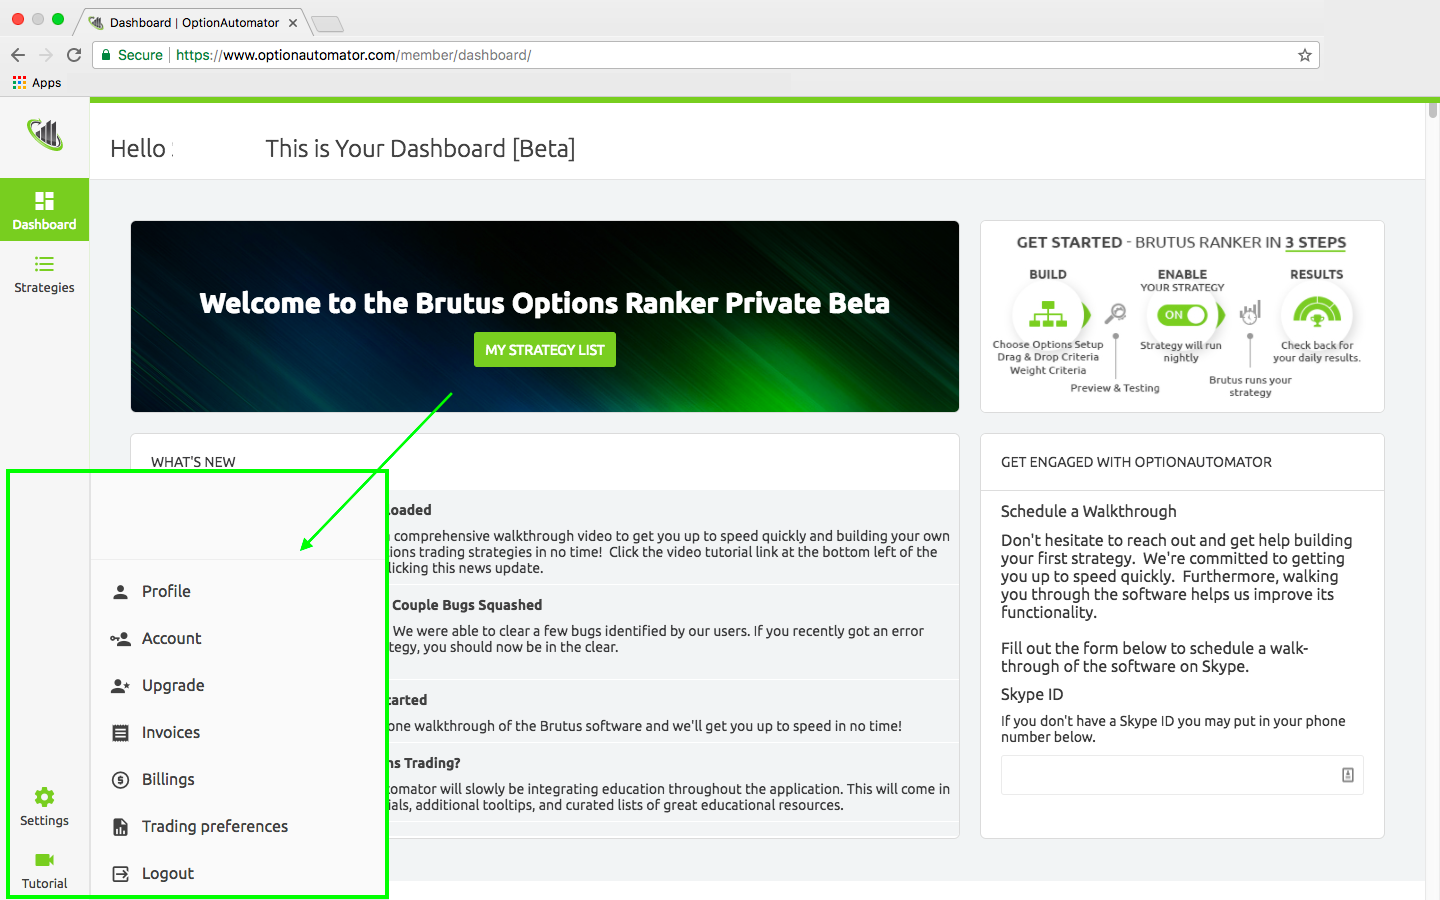The image size is (1440, 900).
Task: Click the MY STRATEGY LIST button
Action: point(545,349)
